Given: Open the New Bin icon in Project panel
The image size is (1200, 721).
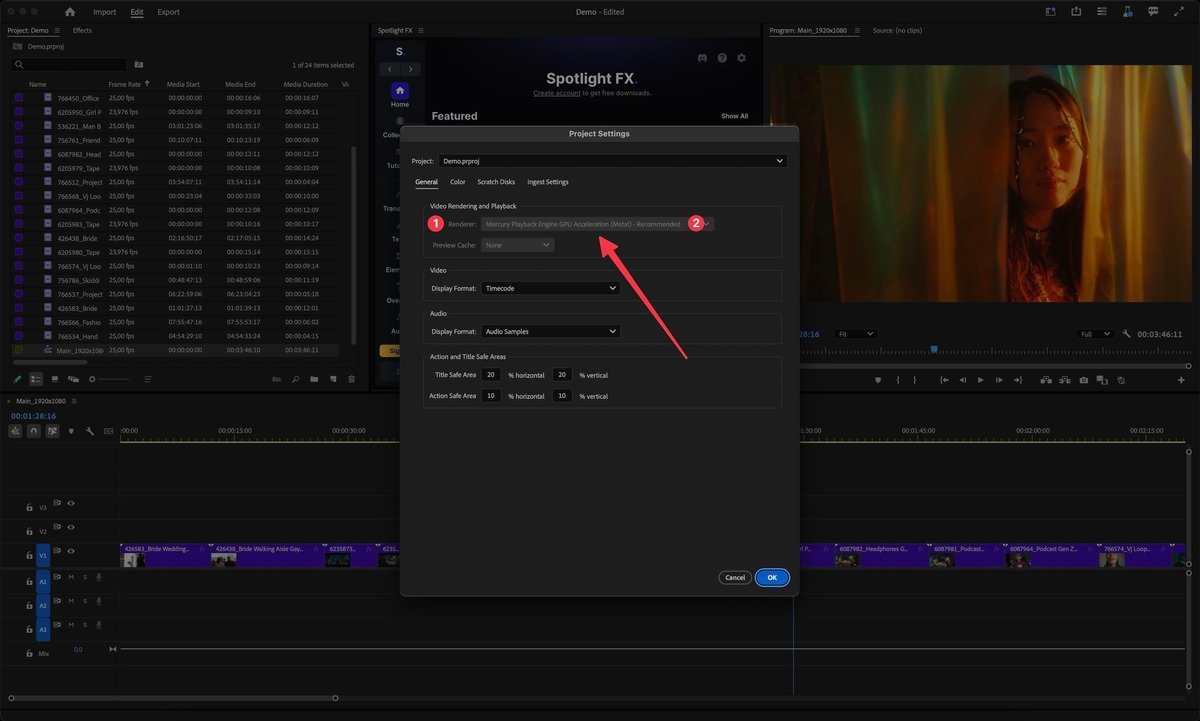Looking at the screenshot, I should 314,379.
